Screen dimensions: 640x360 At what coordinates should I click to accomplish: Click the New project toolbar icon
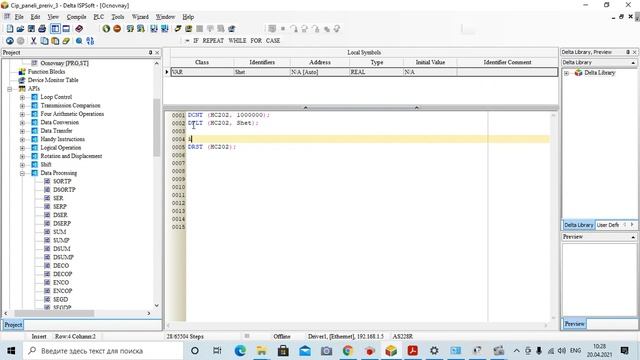[10, 29]
